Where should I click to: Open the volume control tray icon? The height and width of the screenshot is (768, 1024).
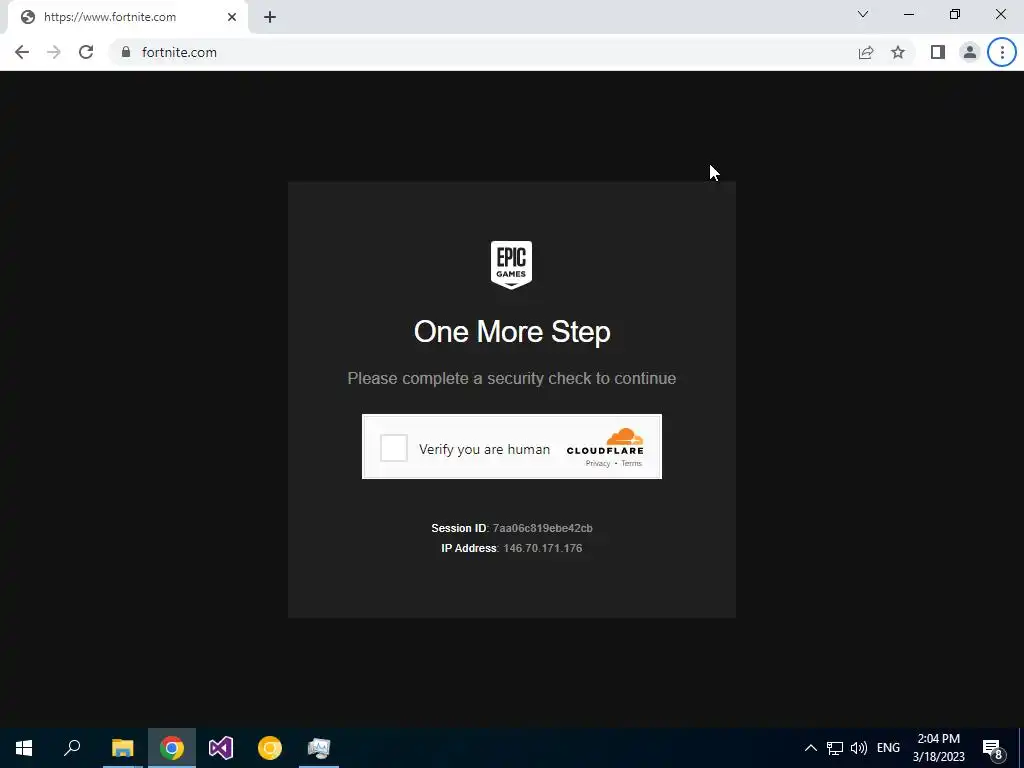click(859, 748)
